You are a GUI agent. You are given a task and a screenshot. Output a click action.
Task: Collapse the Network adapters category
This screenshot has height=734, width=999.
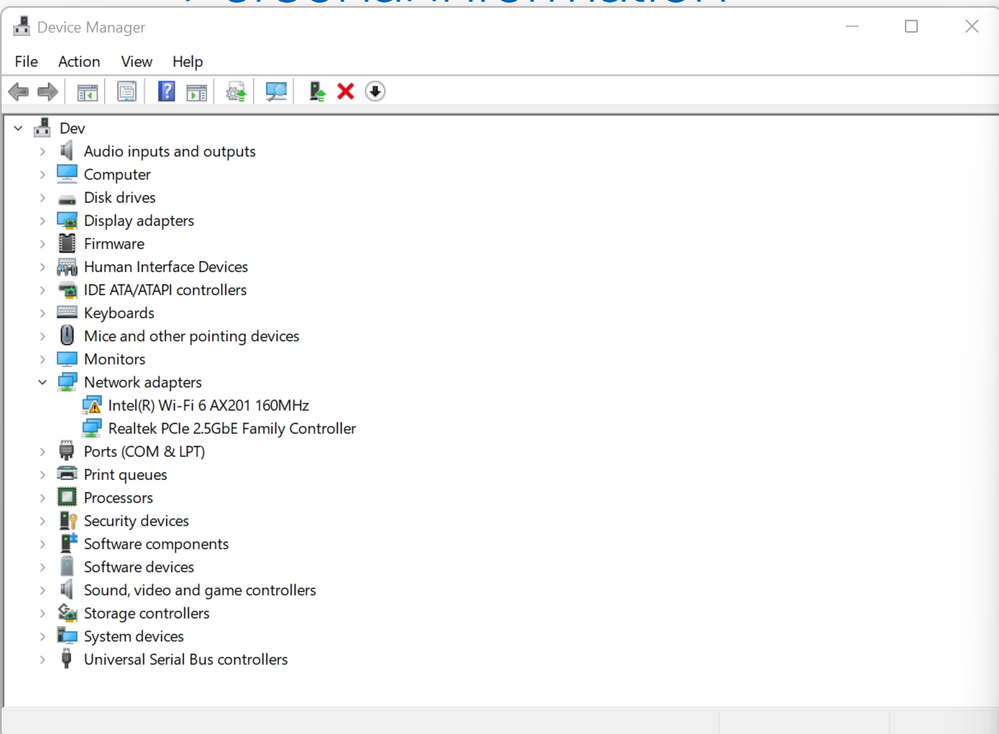(42, 382)
